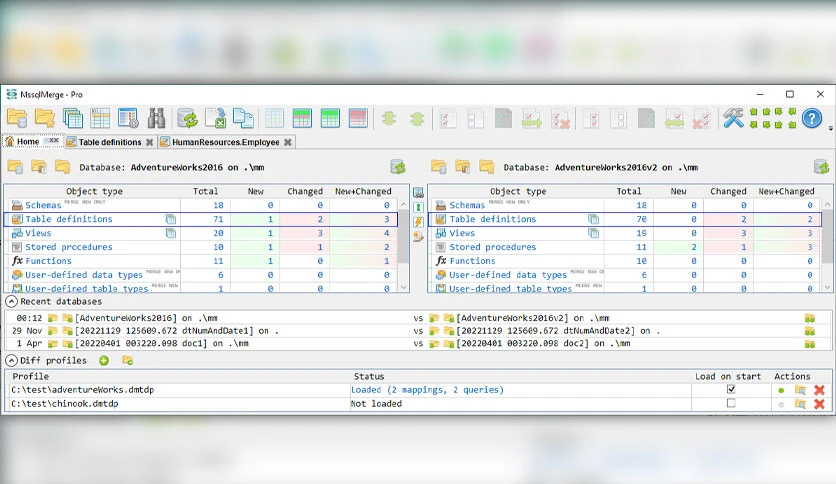Select C:\test\chinook.dmtdp profile row
Viewport: 836px width, 484px height.
(x=417, y=404)
